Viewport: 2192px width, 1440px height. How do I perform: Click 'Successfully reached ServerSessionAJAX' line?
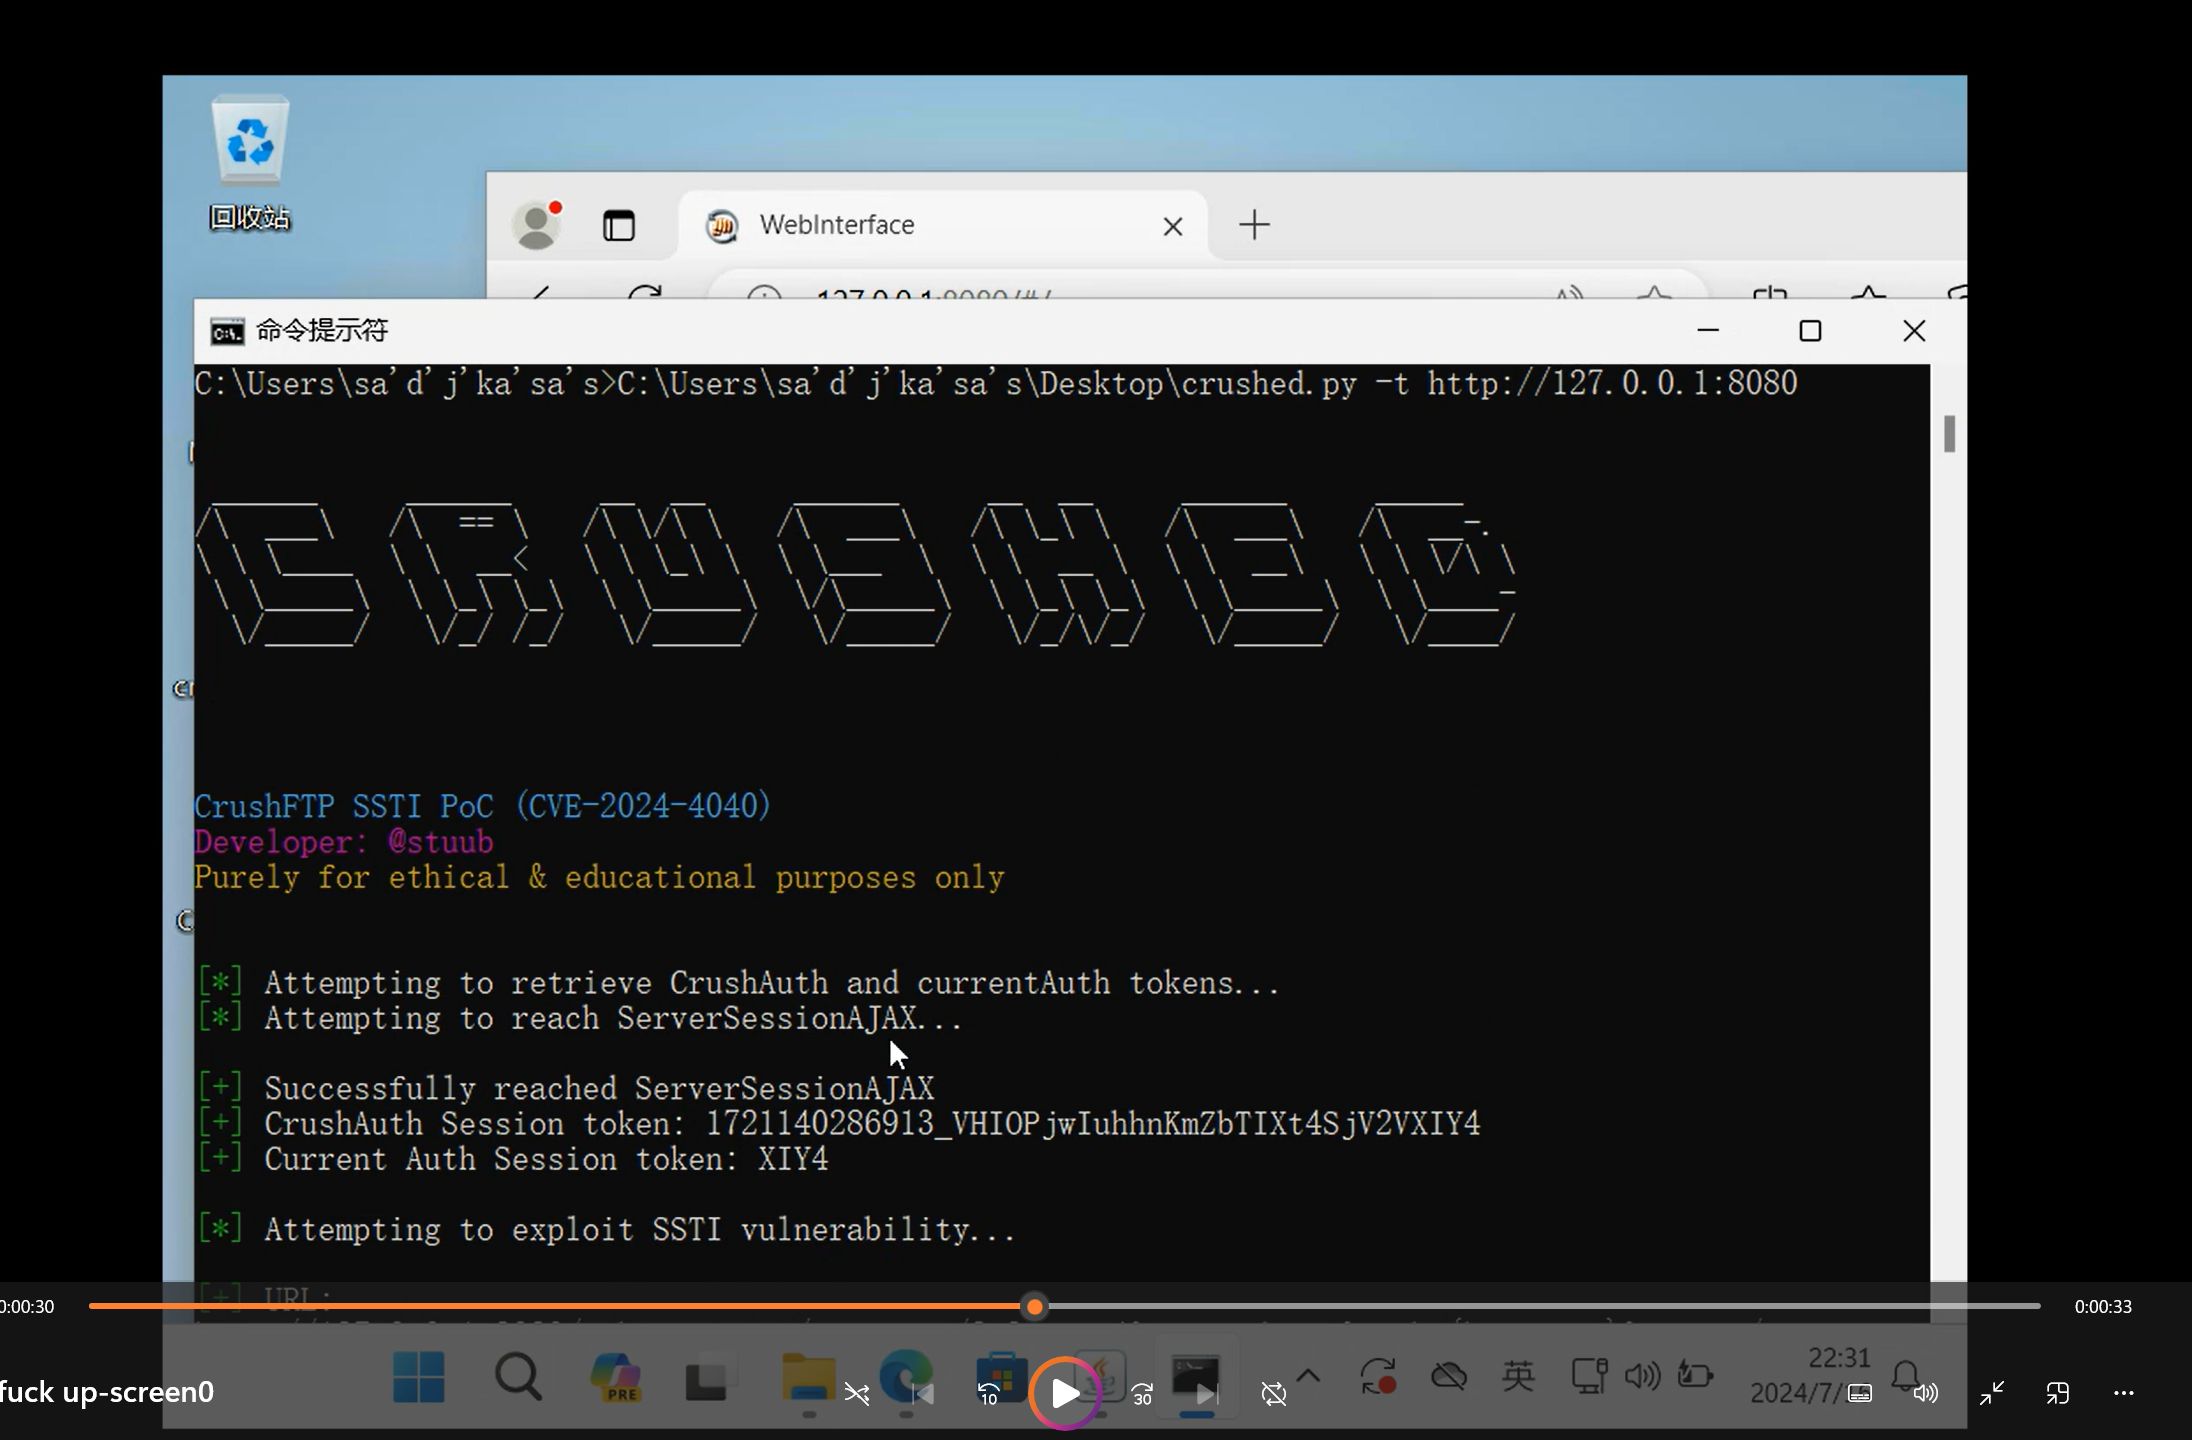(x=566, y=1089)
